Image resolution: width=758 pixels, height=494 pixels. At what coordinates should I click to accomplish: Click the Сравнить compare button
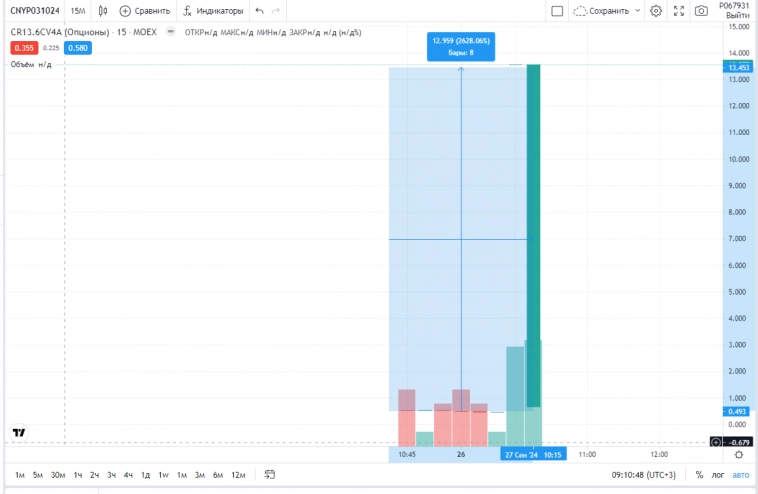tap(145, 11)
